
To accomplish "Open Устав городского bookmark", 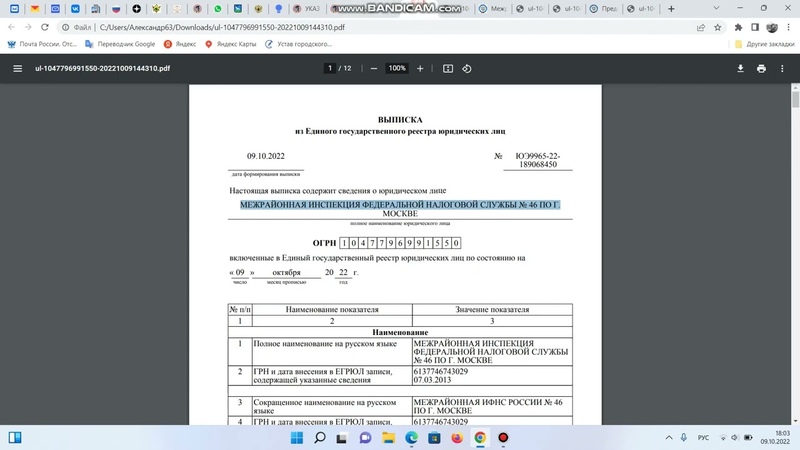I will coord(298,44).
